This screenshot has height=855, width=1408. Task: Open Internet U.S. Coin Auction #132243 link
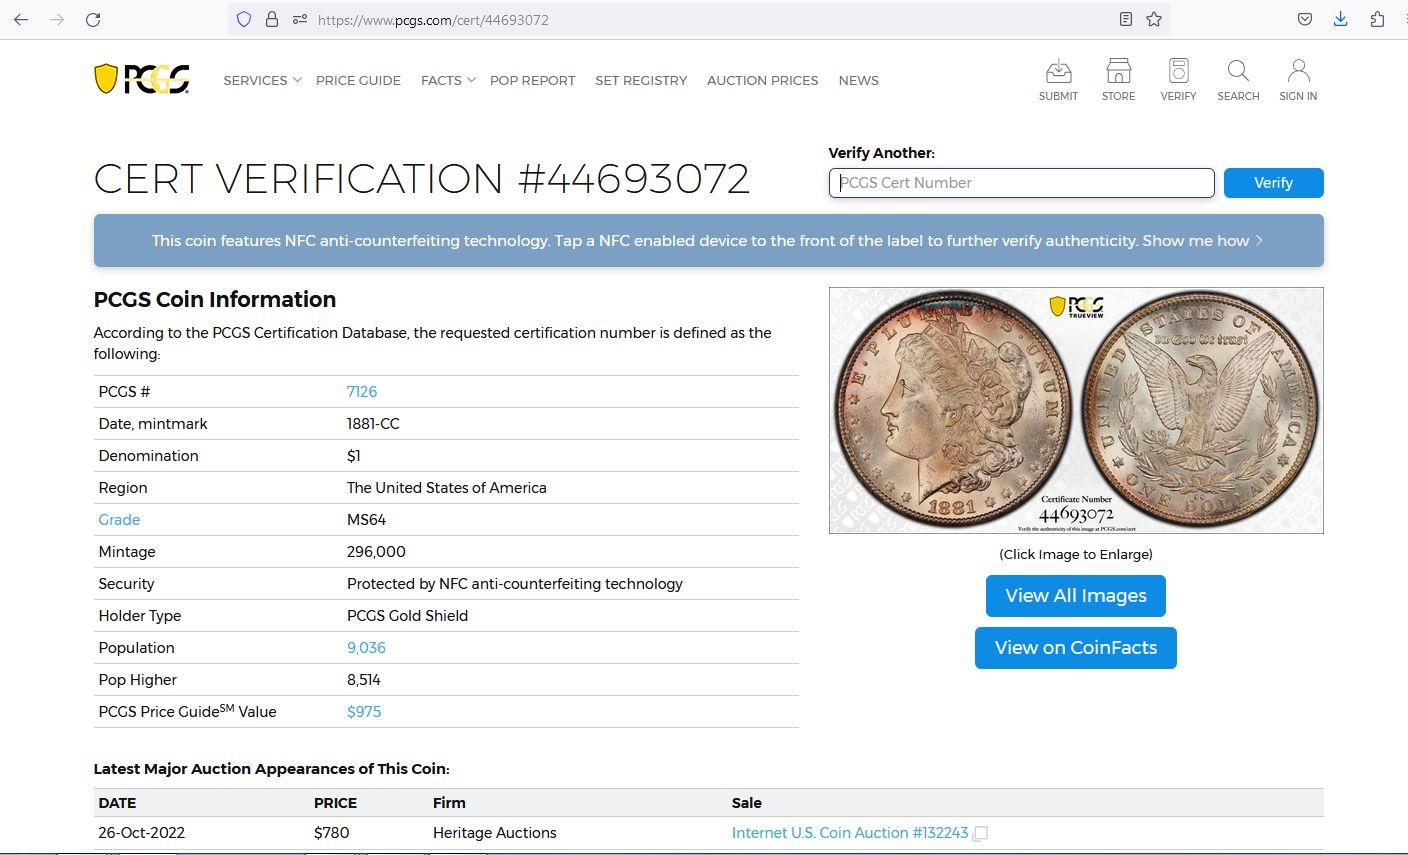850,833
